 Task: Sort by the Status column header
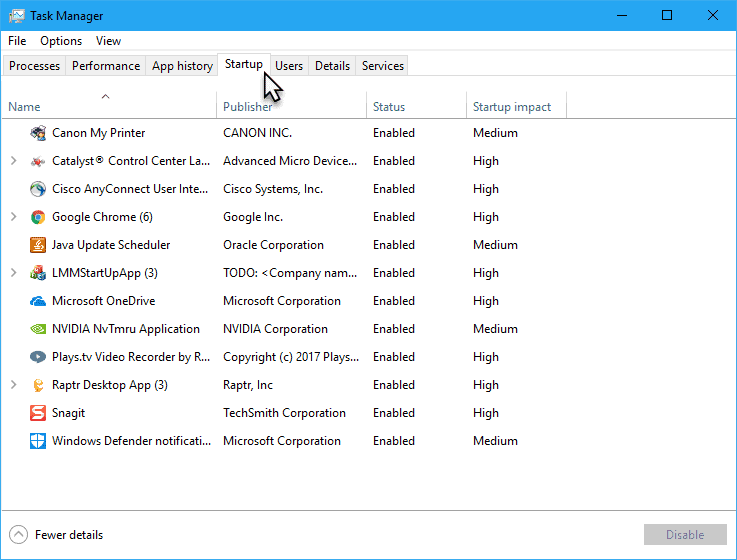coord(416,104)
